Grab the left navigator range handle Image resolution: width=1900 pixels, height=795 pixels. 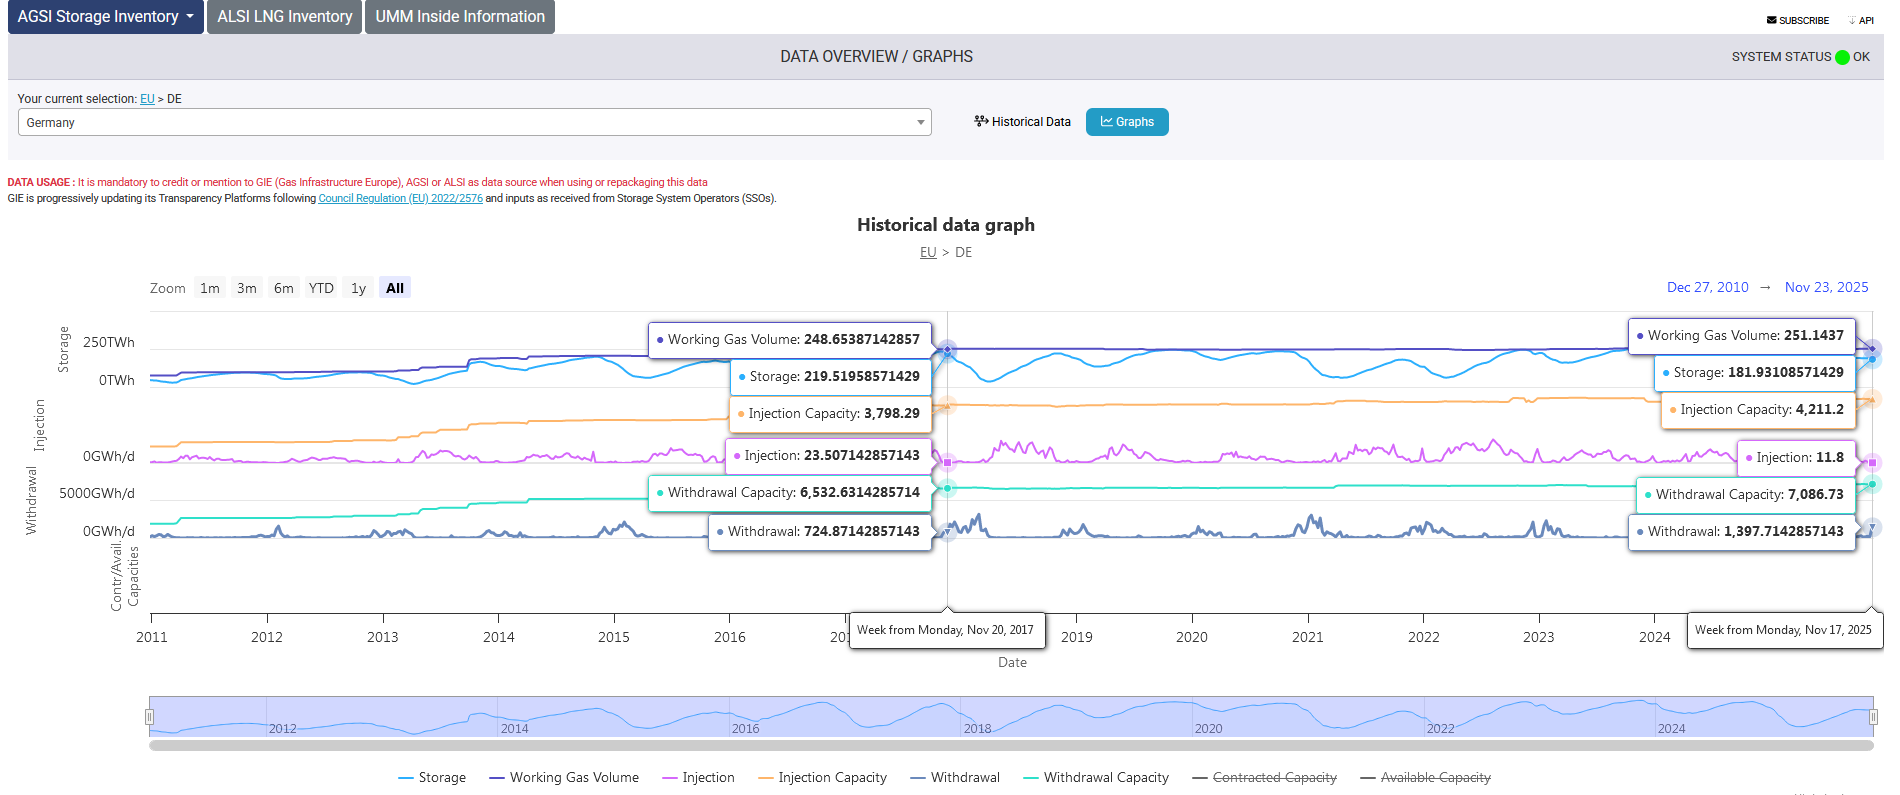click(149, 716)
